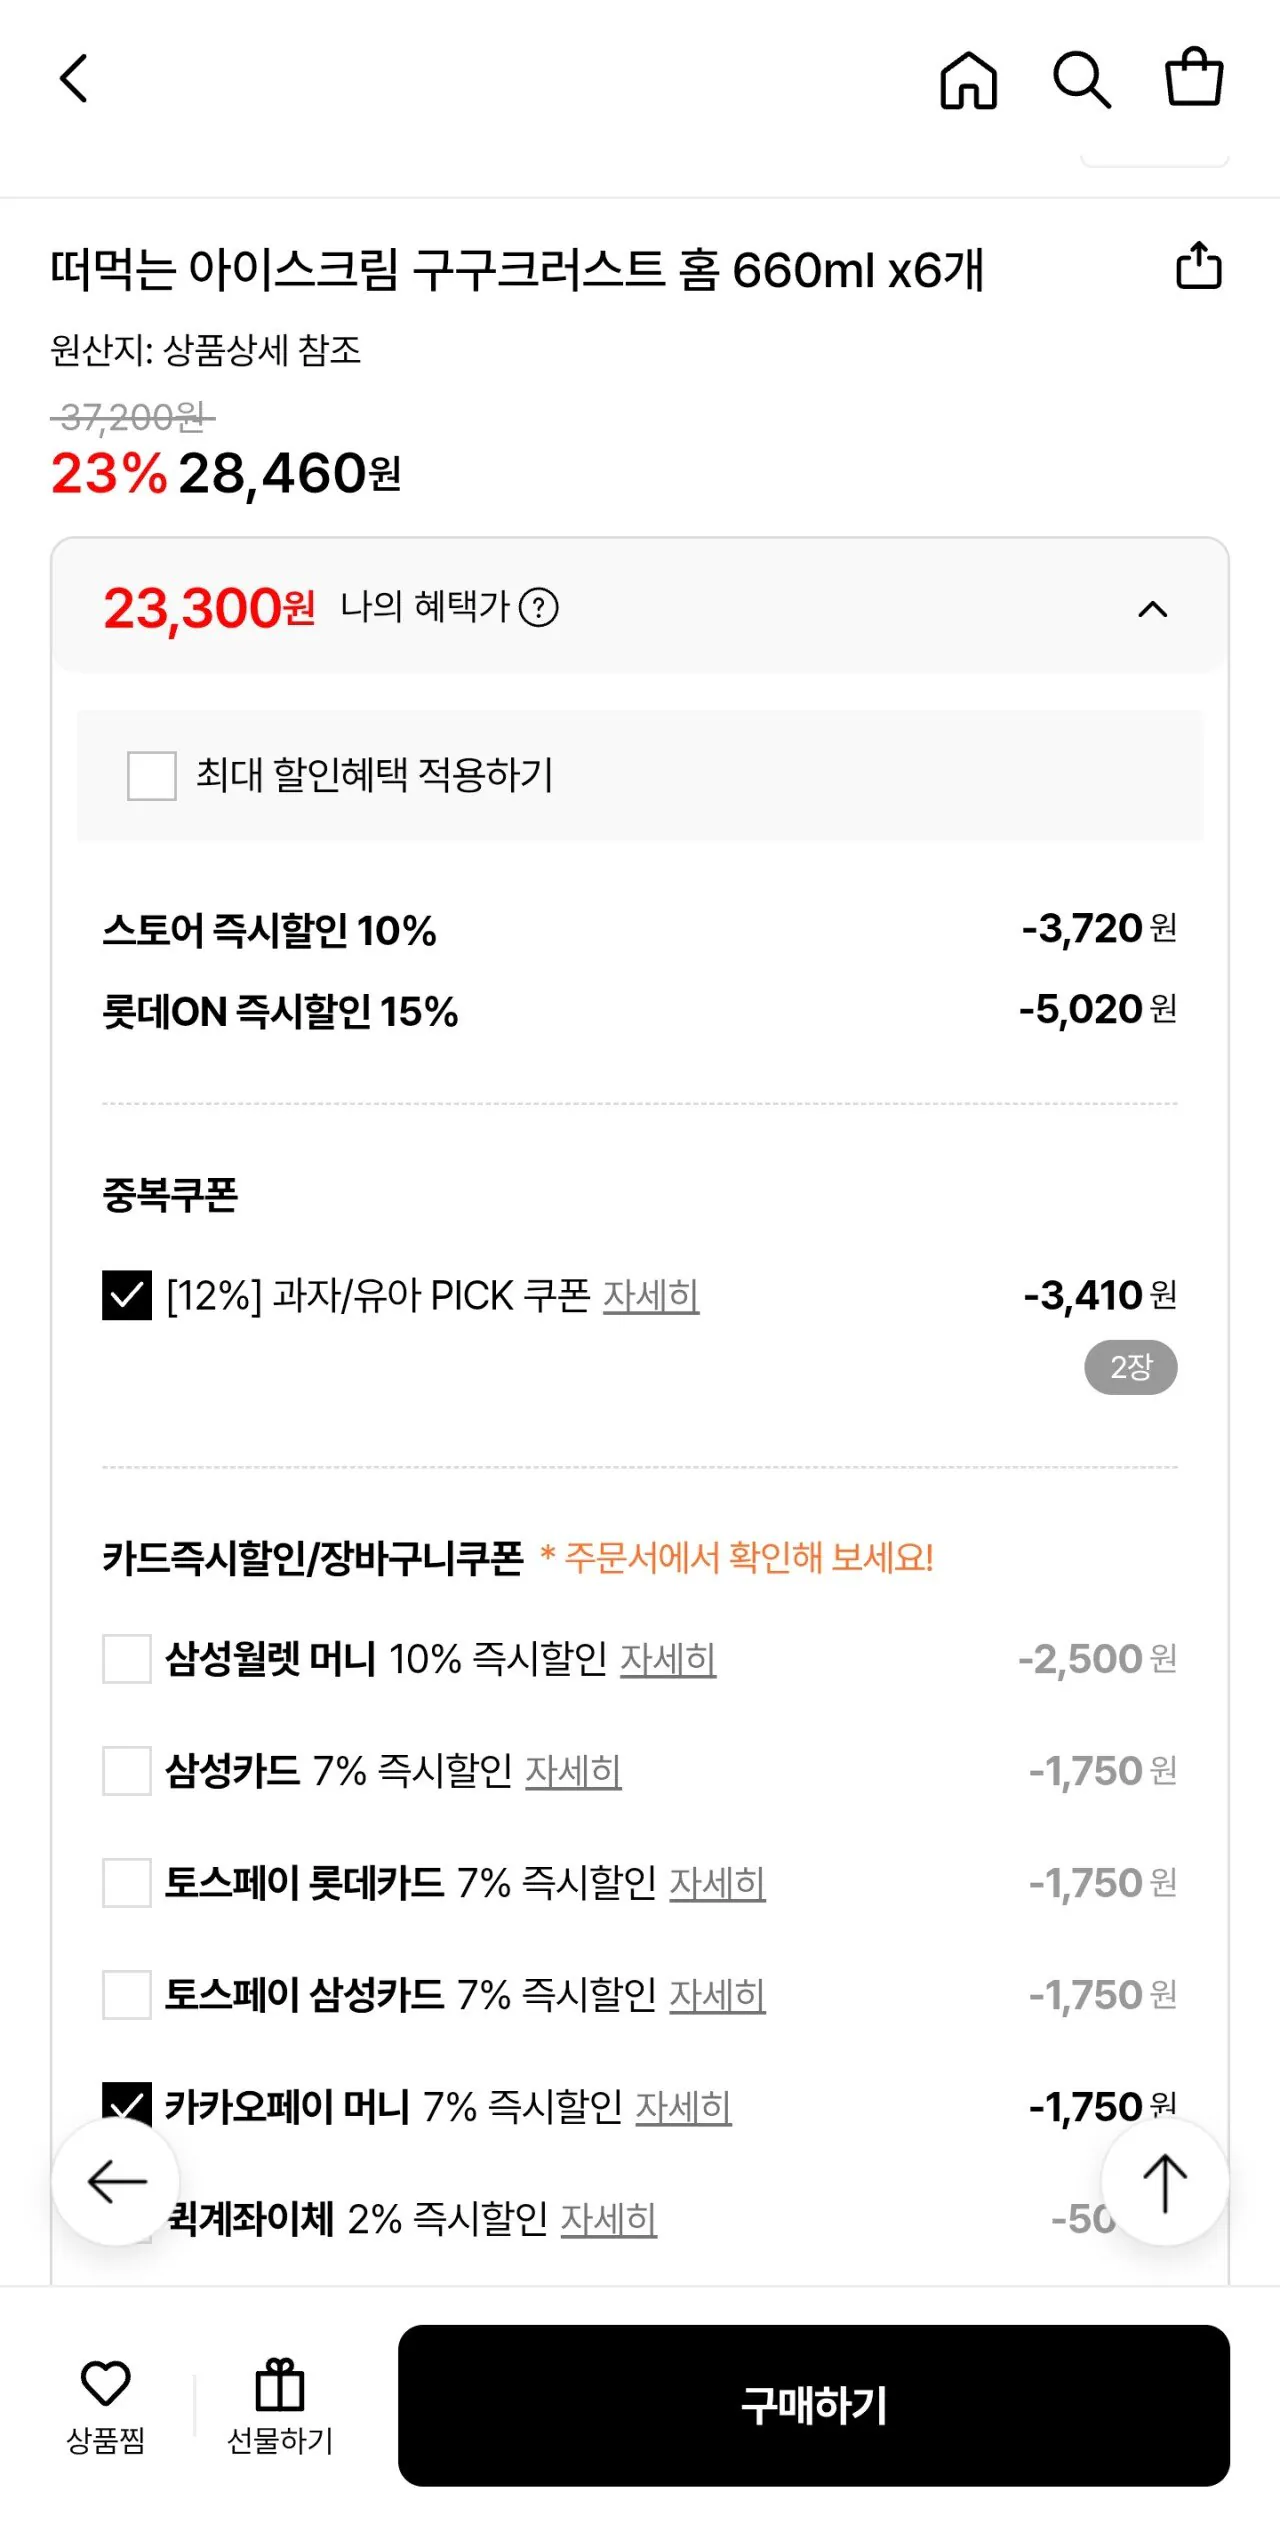Open the shopping bag cart
1280x2524 pixels.
point(1194,80)
